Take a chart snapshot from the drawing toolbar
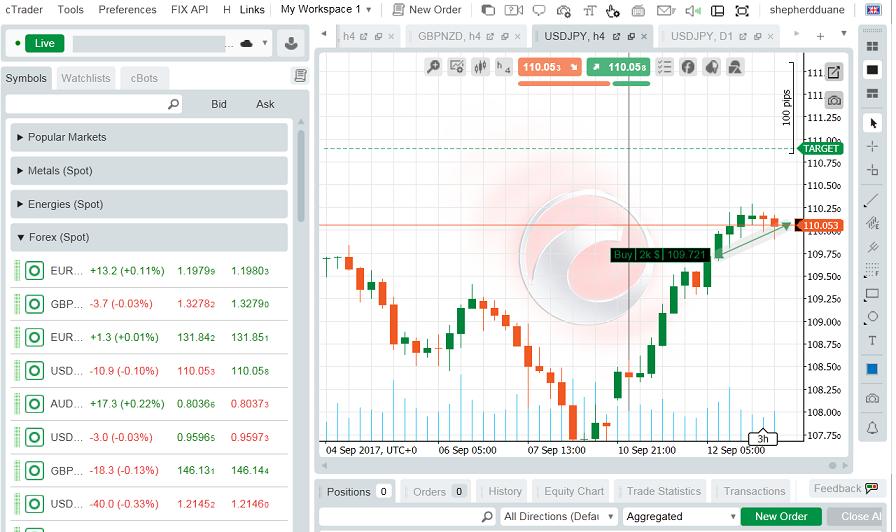This screenshot has height=532, width=896. tap(873, 398)
